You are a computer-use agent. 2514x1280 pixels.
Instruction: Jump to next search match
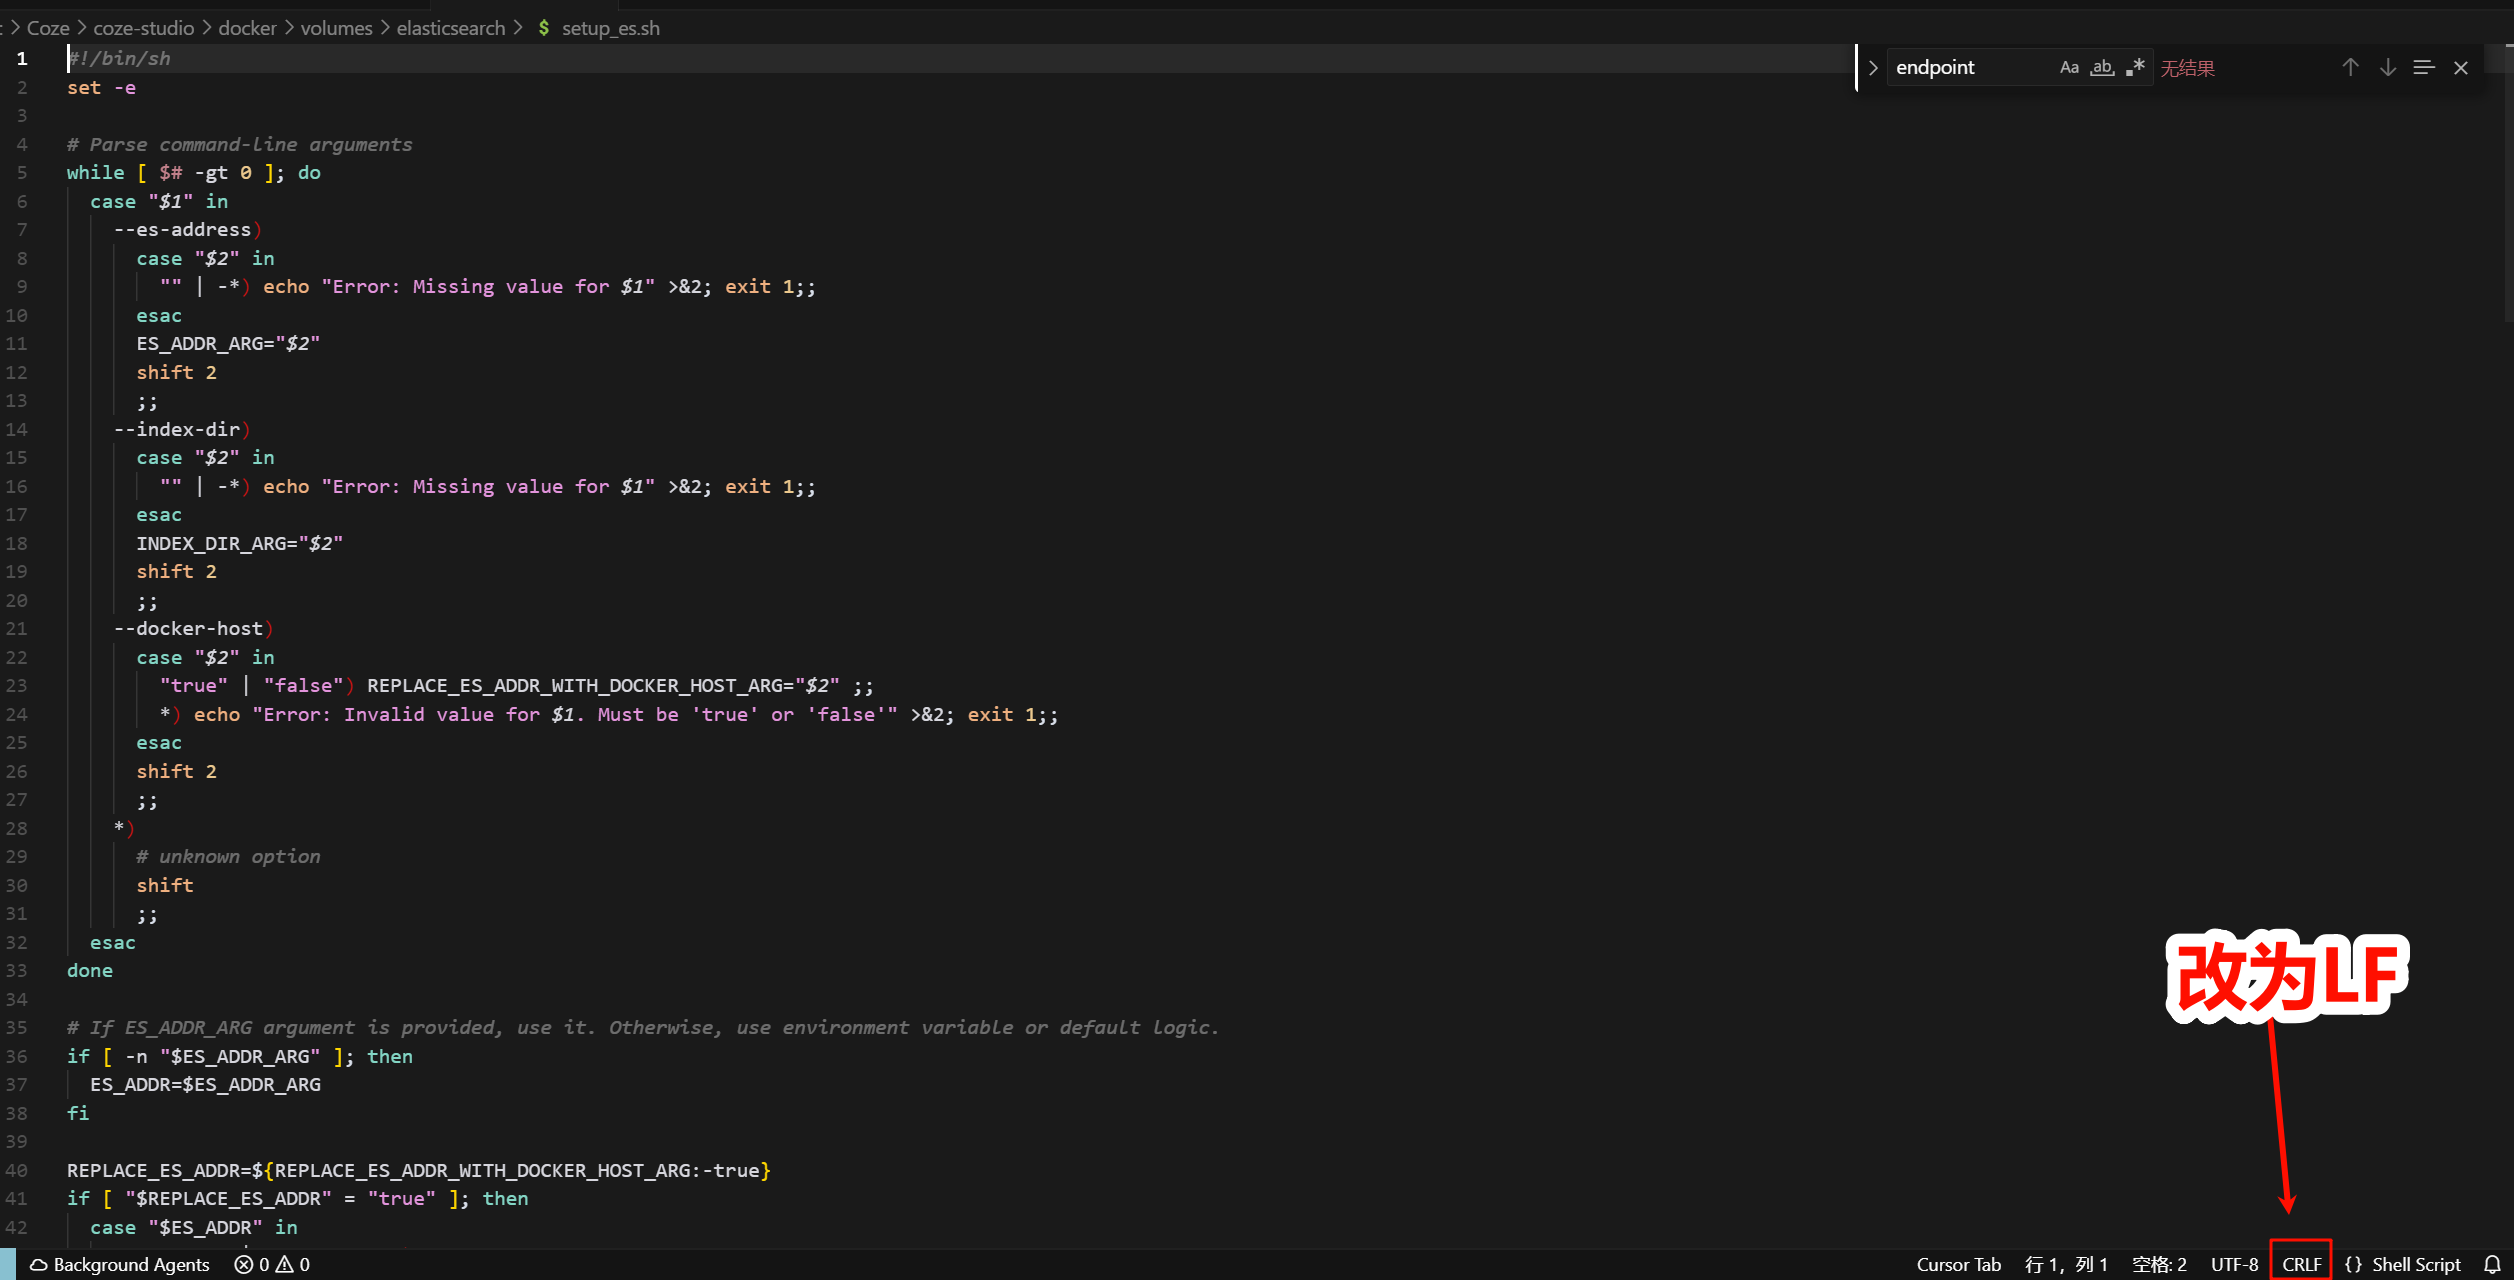[x=2388, y=67]
